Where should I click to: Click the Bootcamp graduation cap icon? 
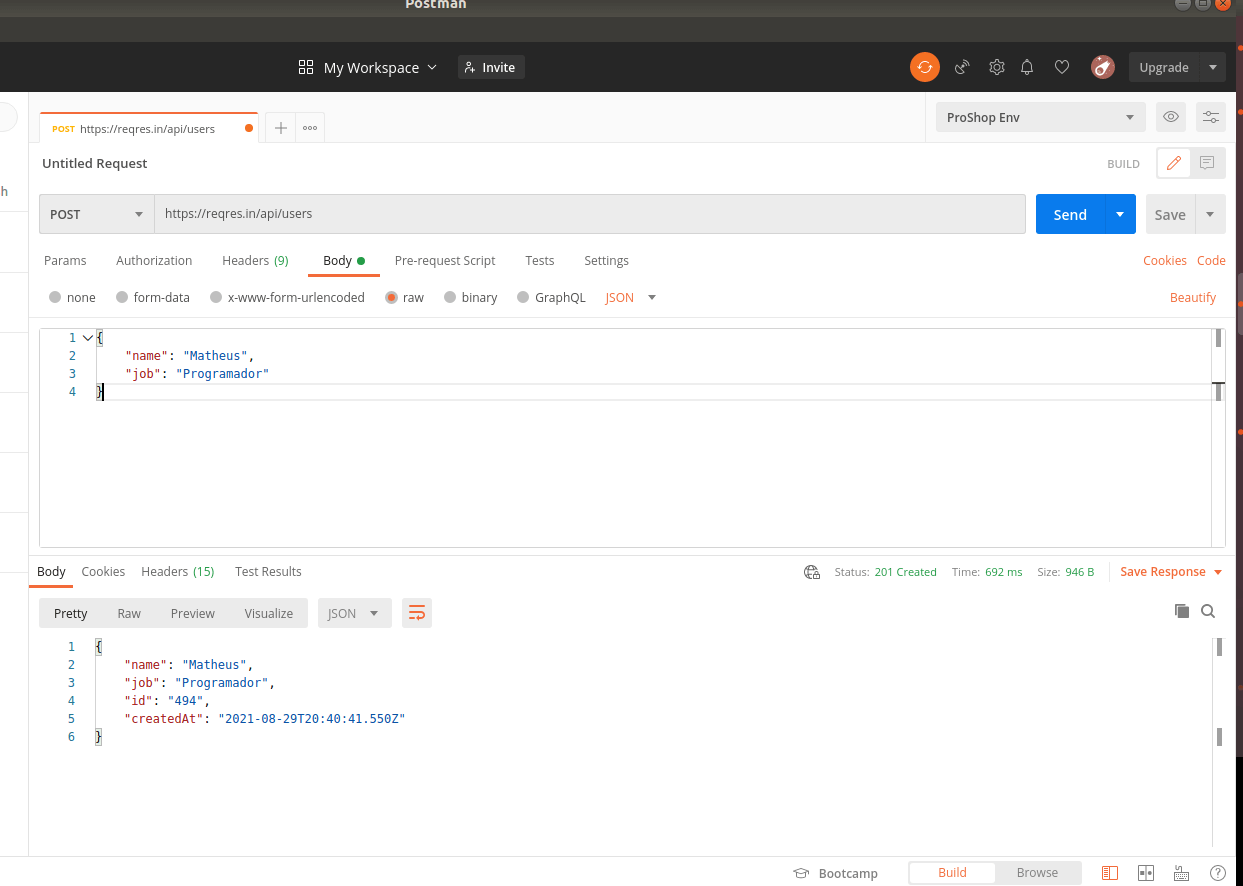tap(801, 873)
